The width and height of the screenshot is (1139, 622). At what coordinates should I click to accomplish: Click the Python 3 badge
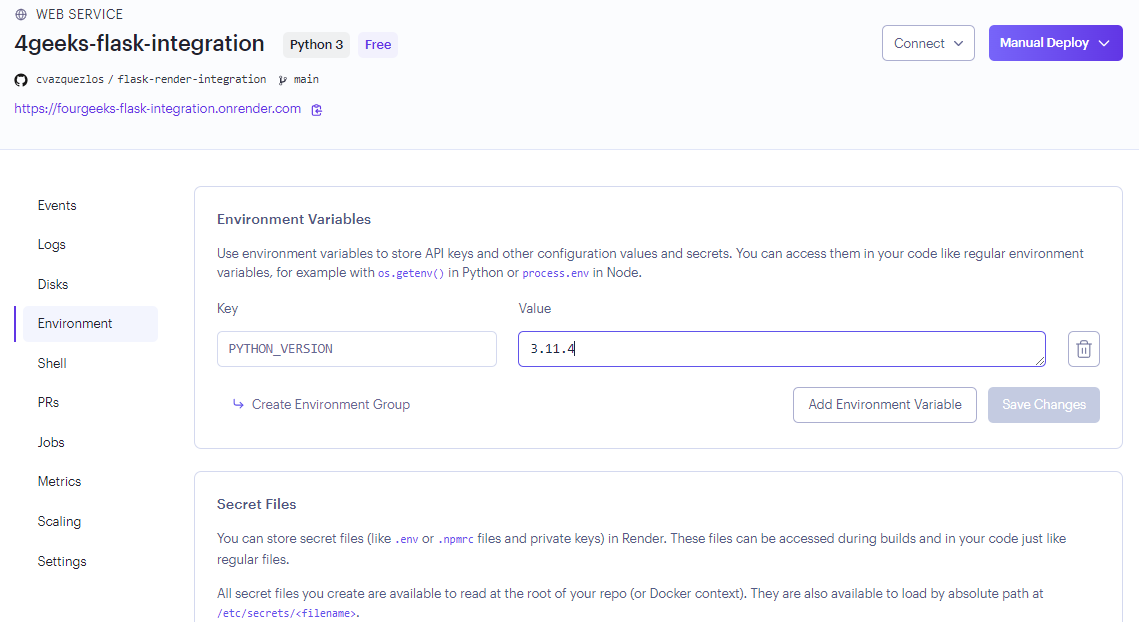click(316, 45)
